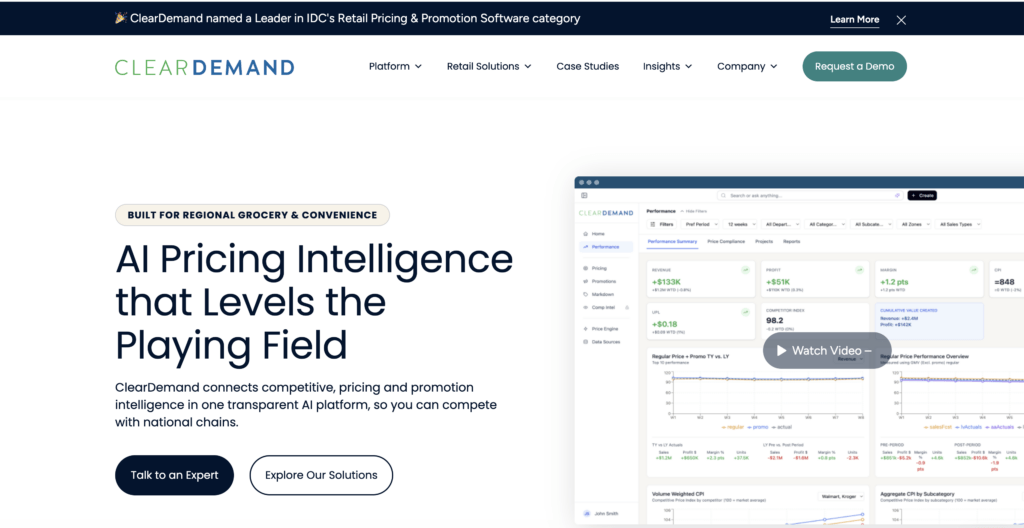Open the Pref Period dropdown
The image size is (1024, 528).
coord(700,224)
